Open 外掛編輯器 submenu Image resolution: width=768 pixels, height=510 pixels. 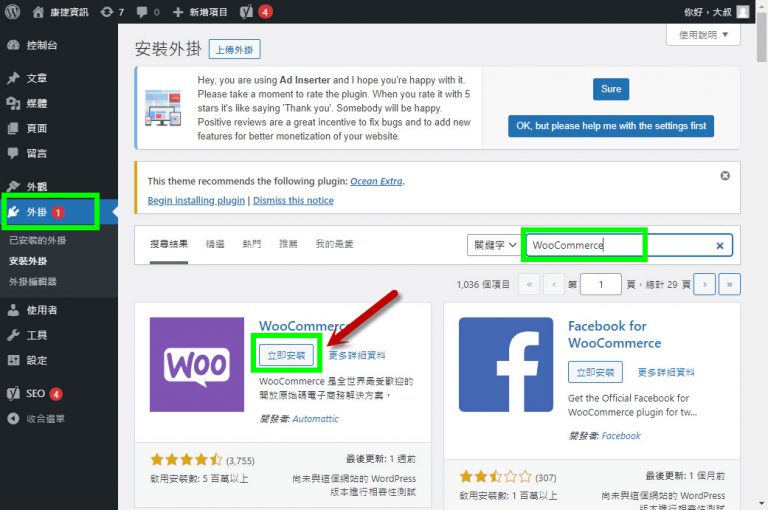[33, 282]
